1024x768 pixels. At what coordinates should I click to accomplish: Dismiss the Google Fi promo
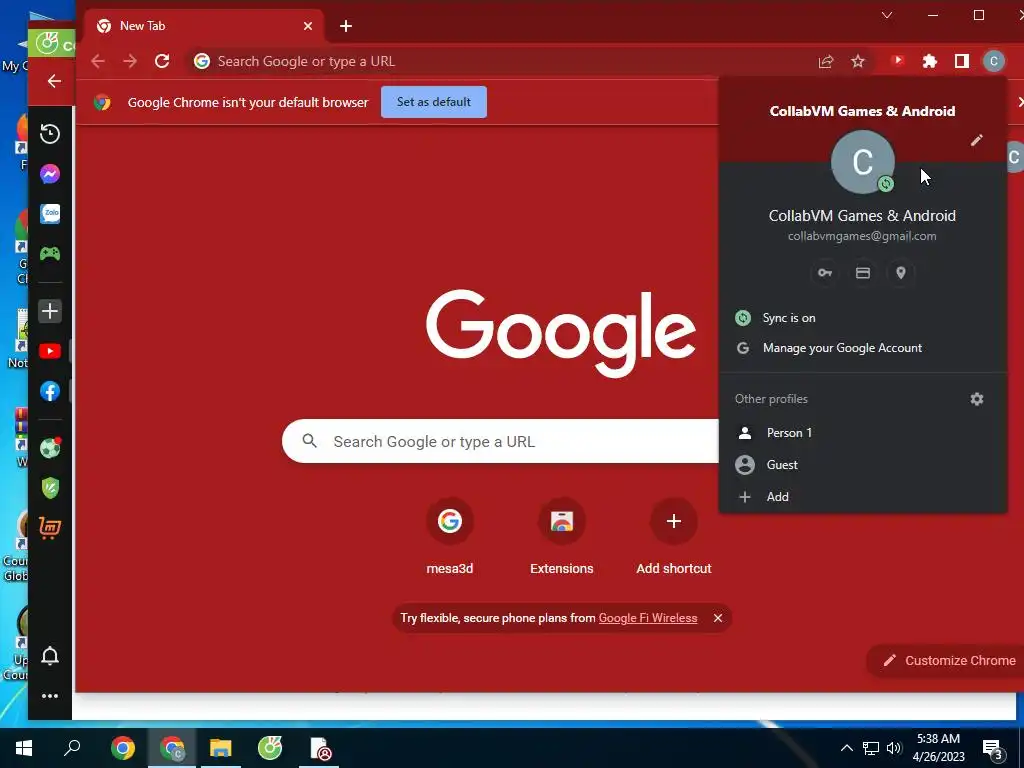coord(718,618)
